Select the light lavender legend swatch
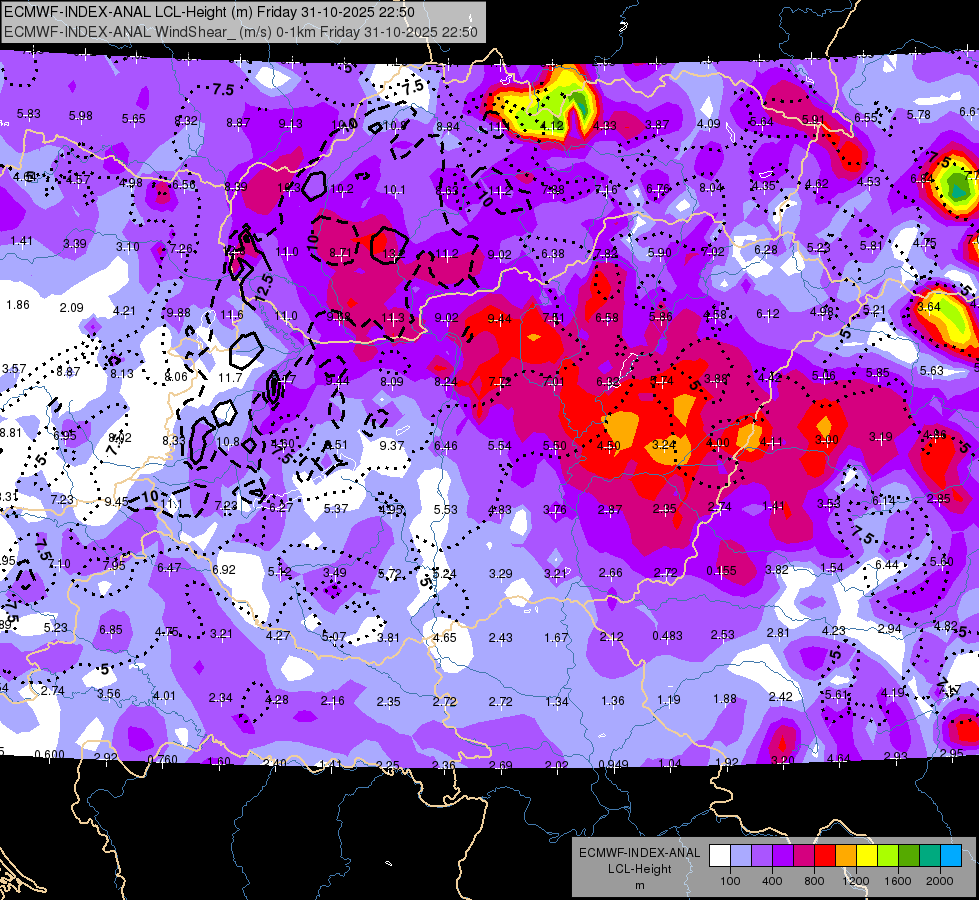Viewport: 979px width, 900px height. (740, 855)
